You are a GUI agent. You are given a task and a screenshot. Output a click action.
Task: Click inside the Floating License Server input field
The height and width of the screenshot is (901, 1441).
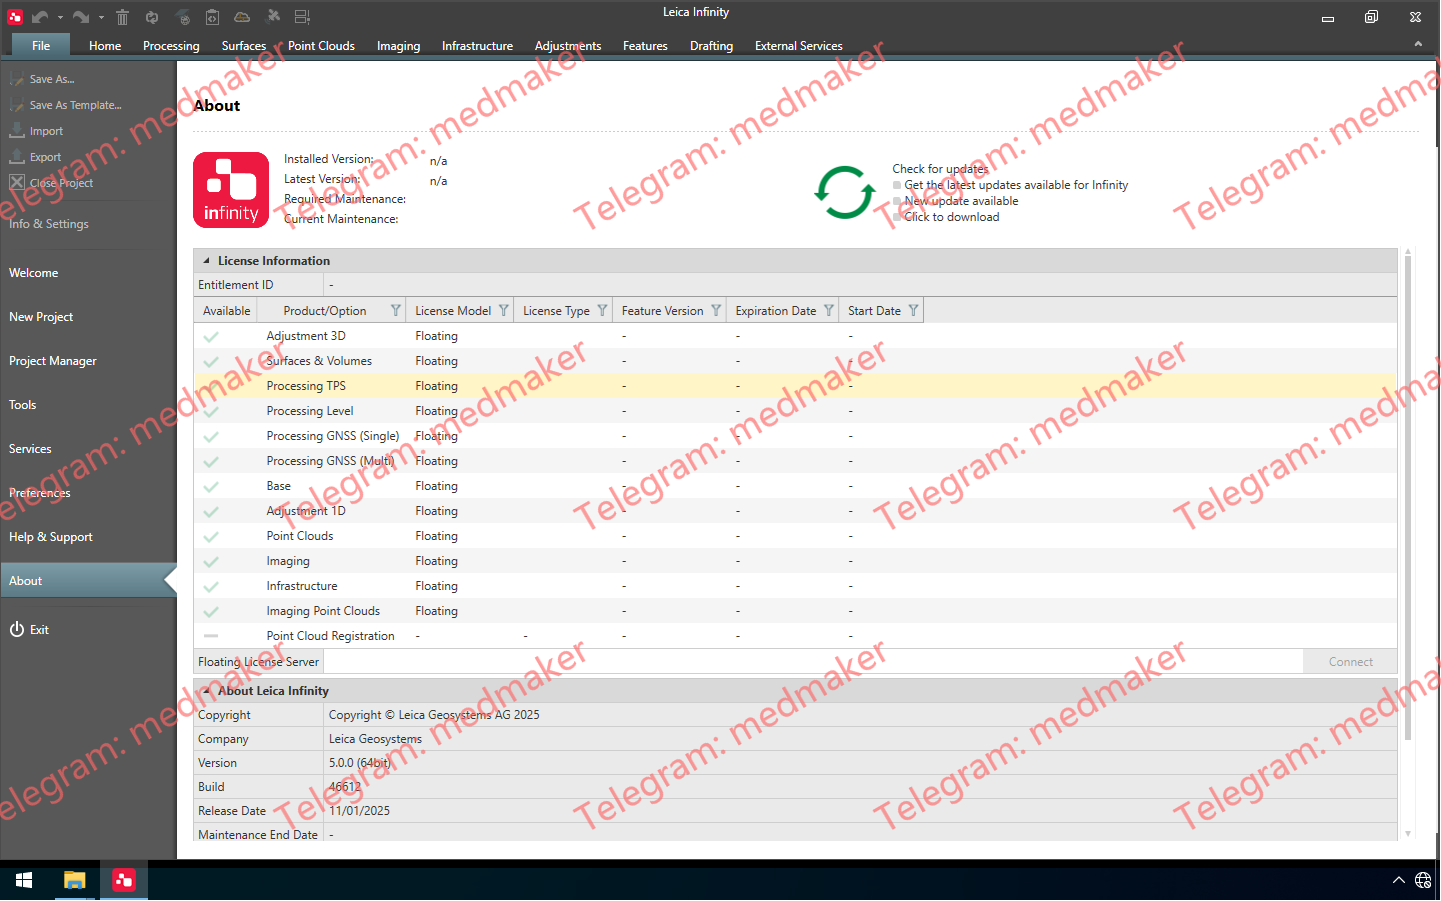700,661
